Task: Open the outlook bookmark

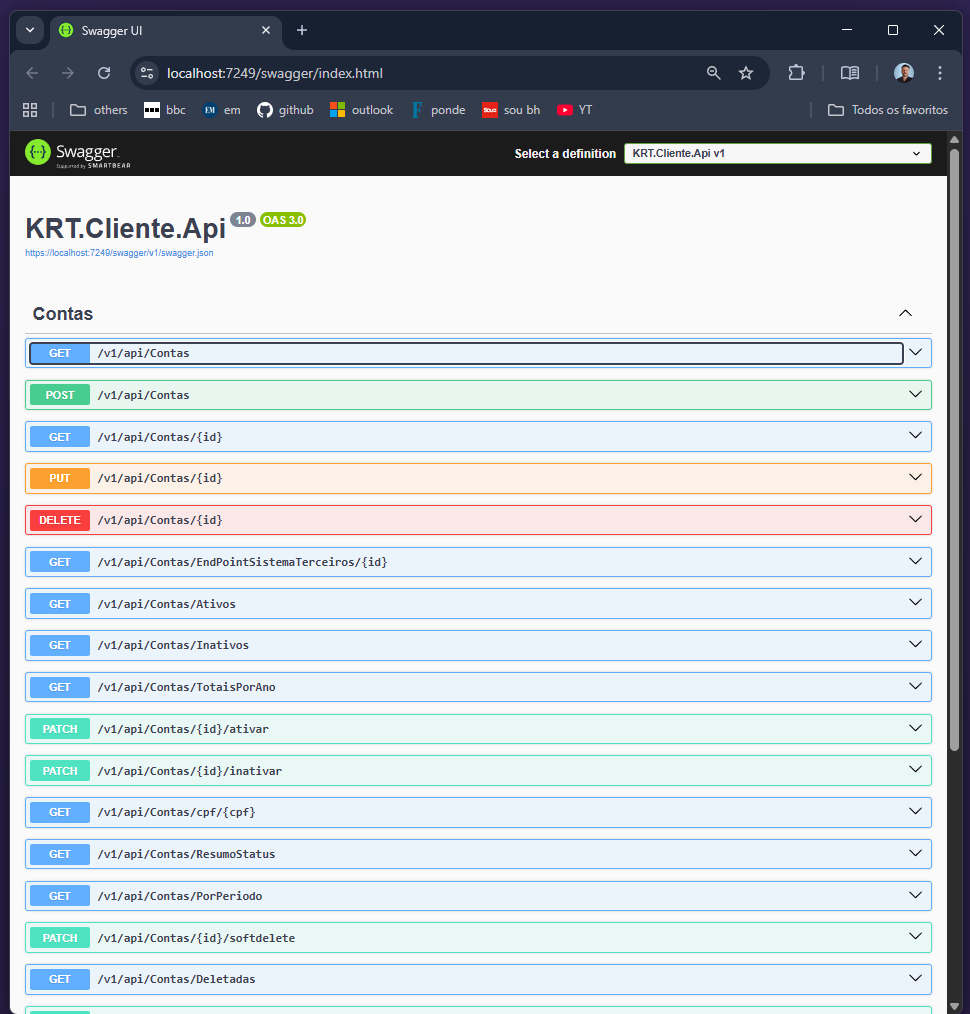Action: [x=361, y=110]
